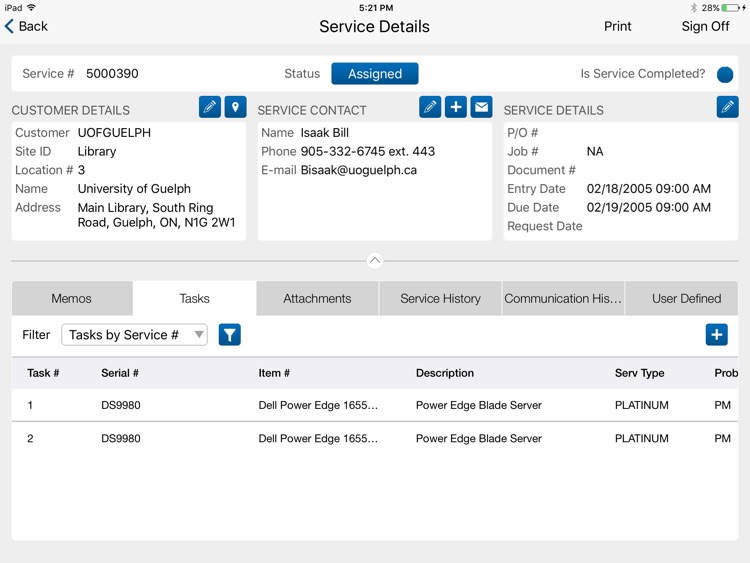Image resolution: width=750 pixels, height=563 pixels.
Task: Tap 5:21 PM clock in status bar
Action: 376,8
